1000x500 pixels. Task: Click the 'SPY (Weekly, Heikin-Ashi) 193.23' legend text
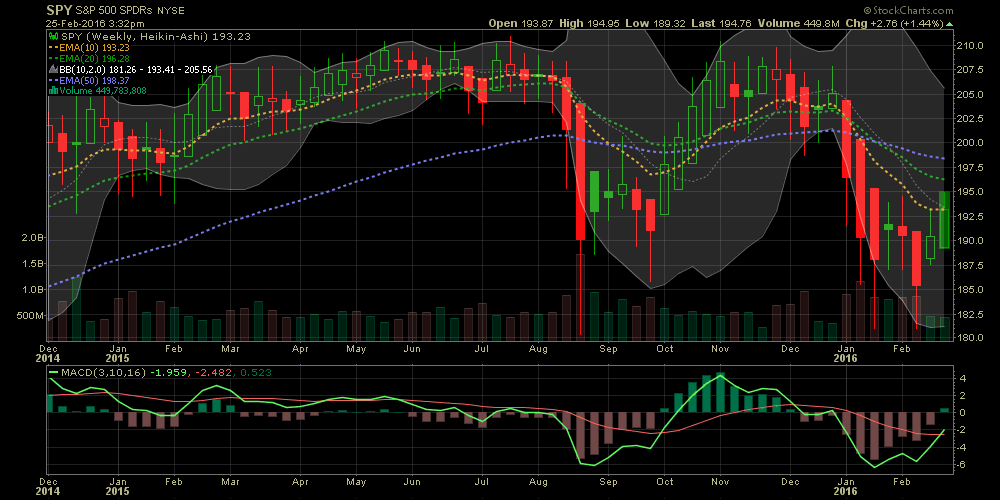(155, 37)
